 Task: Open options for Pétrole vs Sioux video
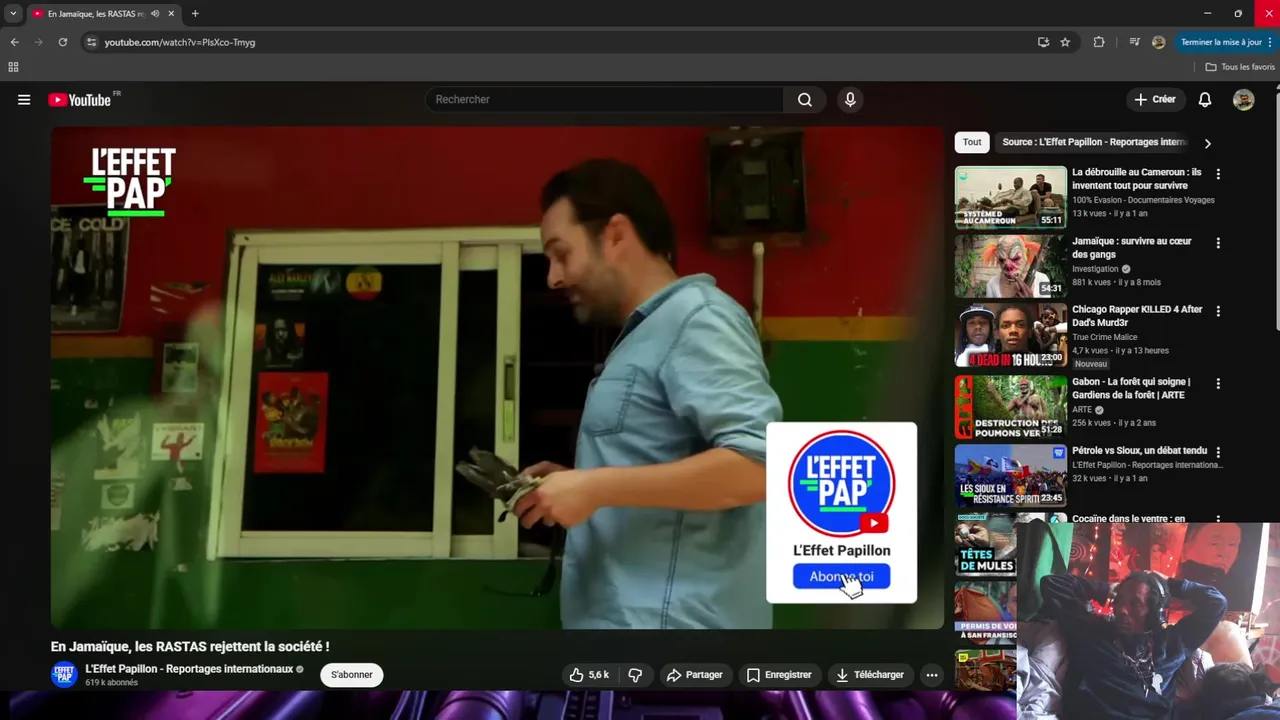point(1218,453)
